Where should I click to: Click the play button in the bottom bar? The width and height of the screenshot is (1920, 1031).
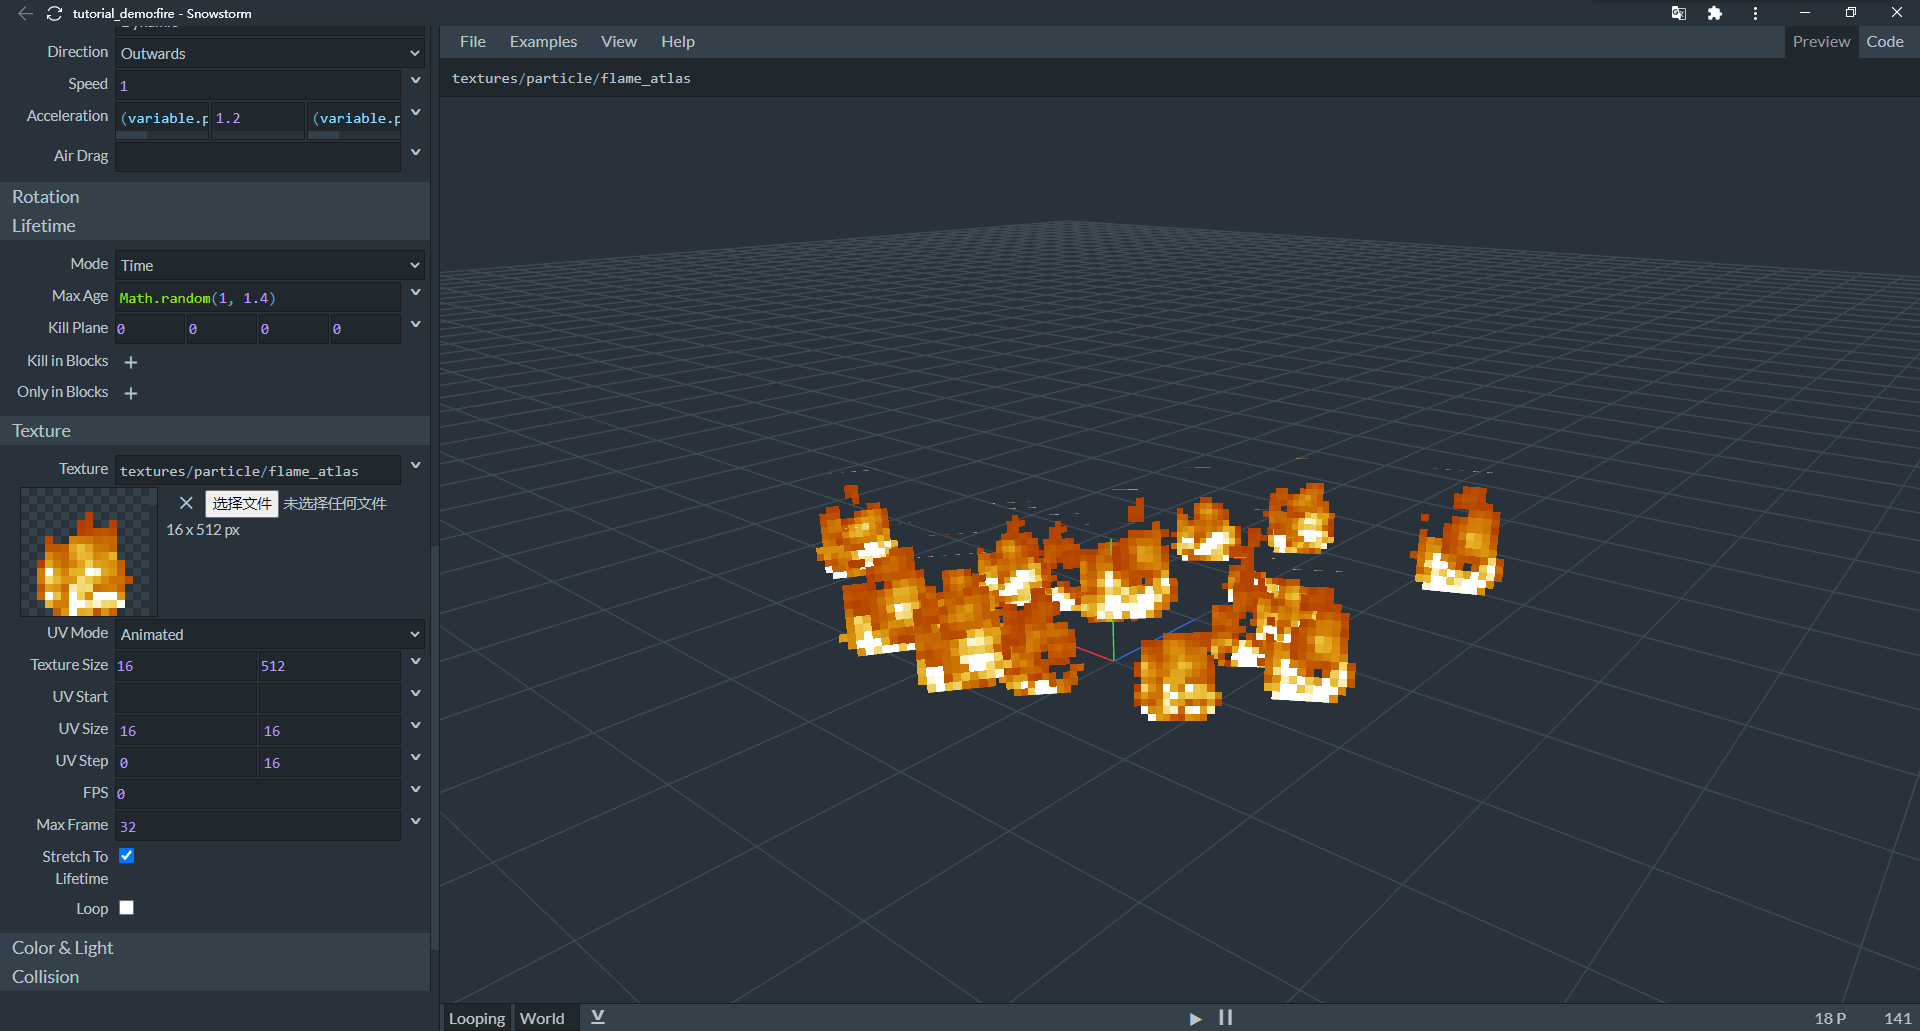pyautogui.click(x=1195, y=1018)
